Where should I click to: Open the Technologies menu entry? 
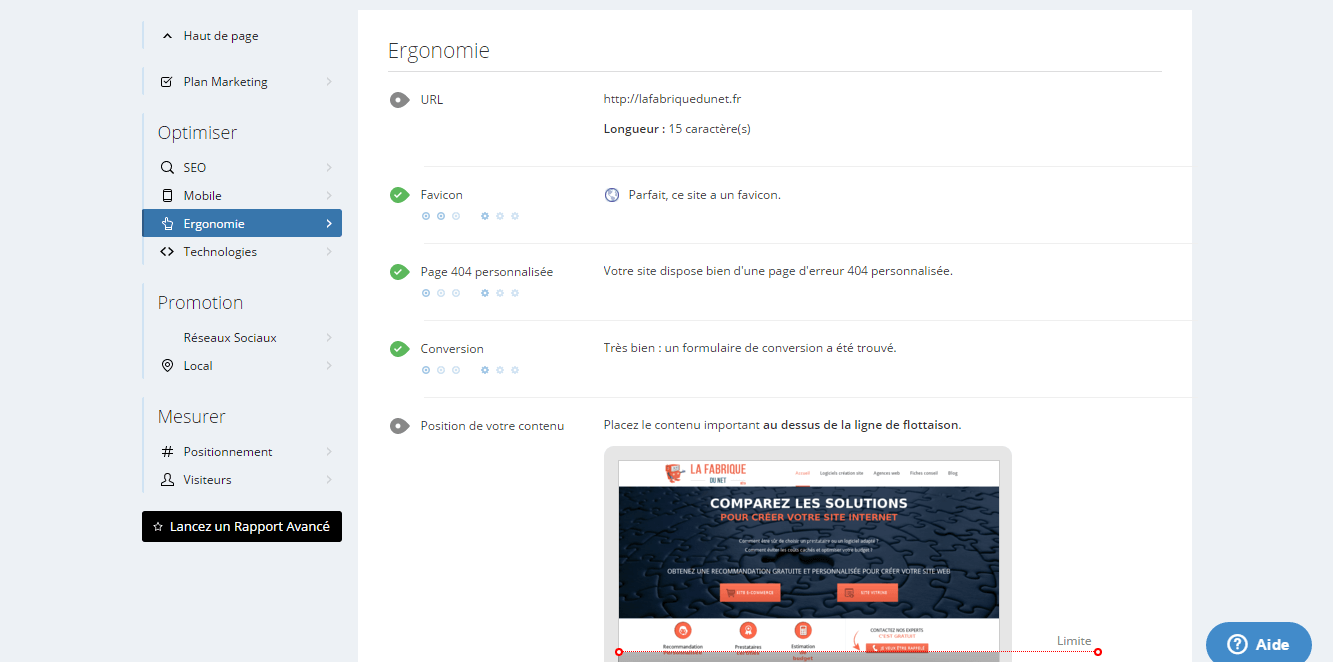(x=242, y=252)
